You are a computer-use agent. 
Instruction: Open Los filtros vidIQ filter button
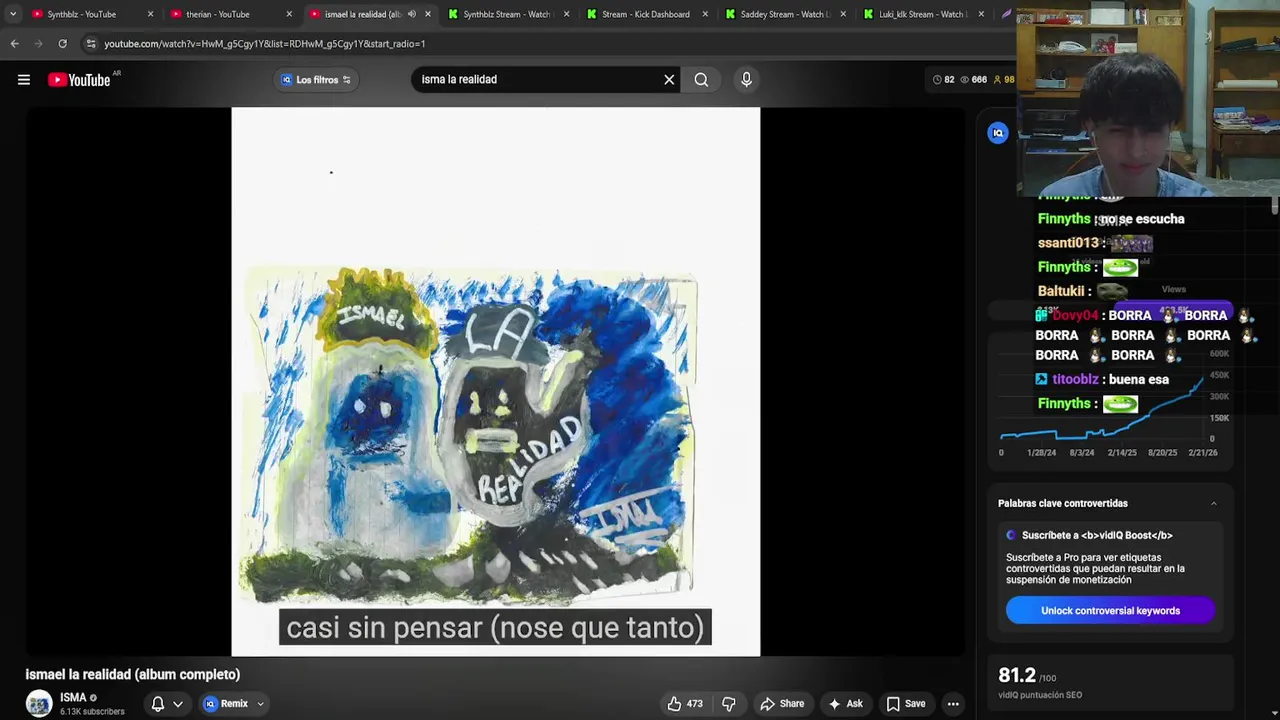(x=316, y=80)
